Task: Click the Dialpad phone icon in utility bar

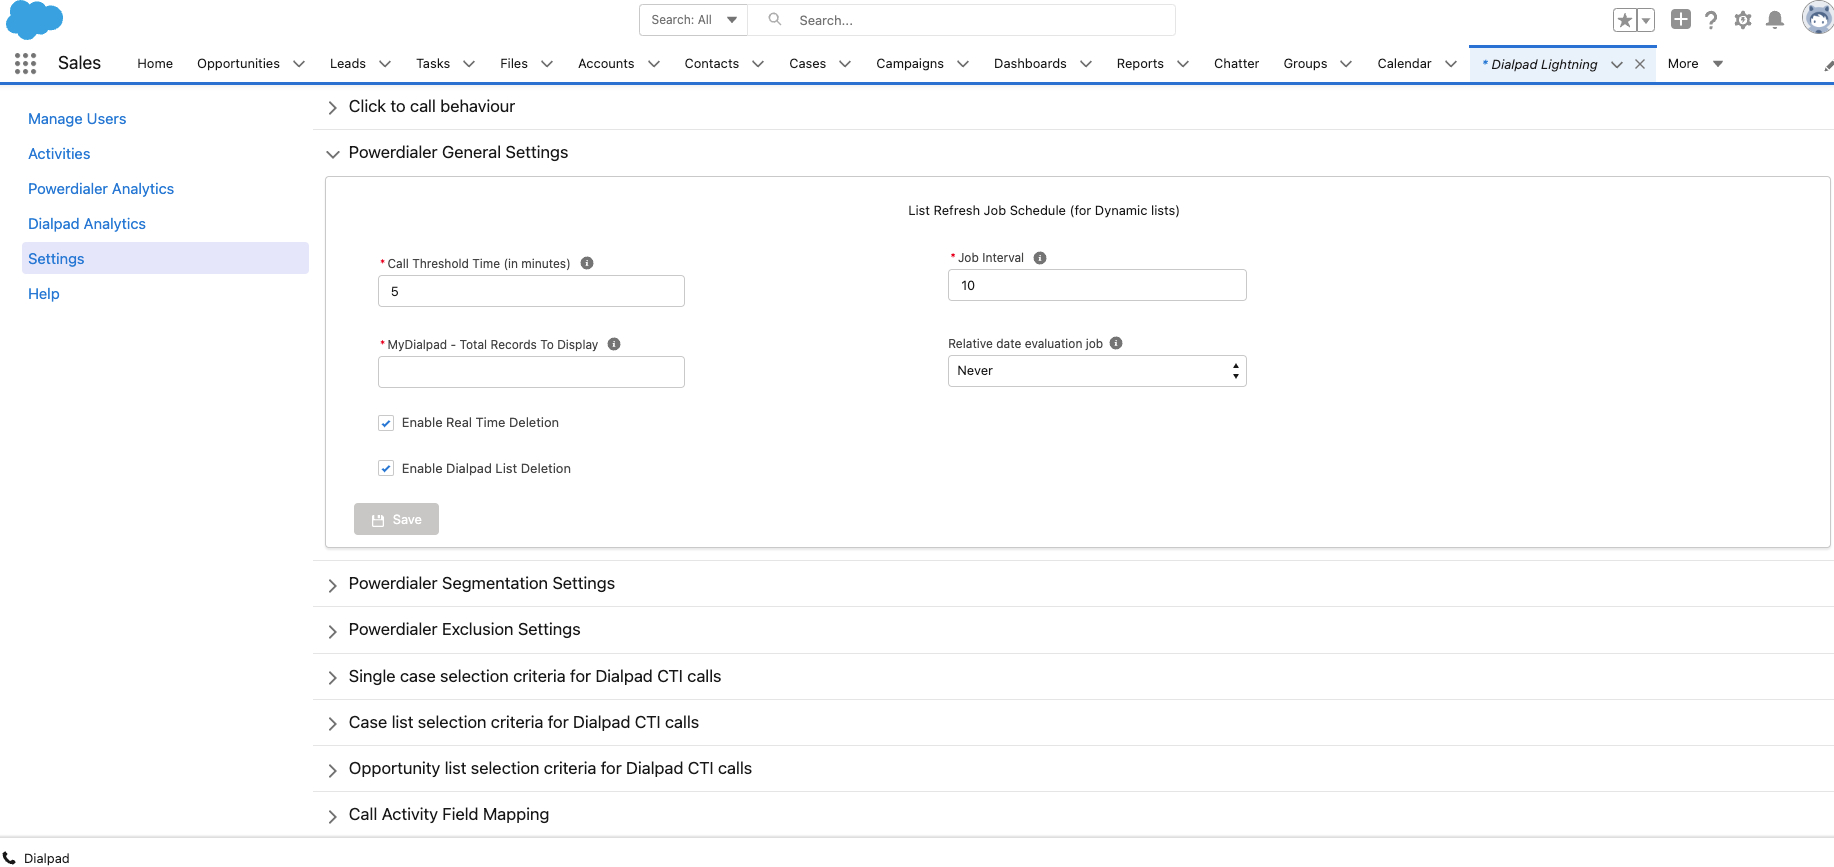Action: coord(10,857)
